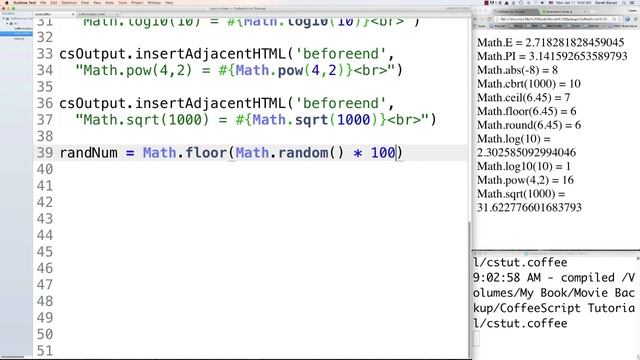Open the Help menu
Image resolution: width=640 pixels, height=360 pixels.
point(169,3)
